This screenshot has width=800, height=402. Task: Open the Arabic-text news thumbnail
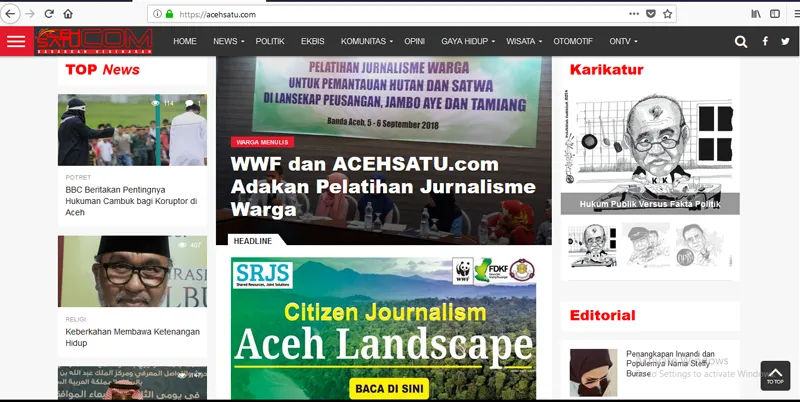pyautogui.click(x=132, y=383)
